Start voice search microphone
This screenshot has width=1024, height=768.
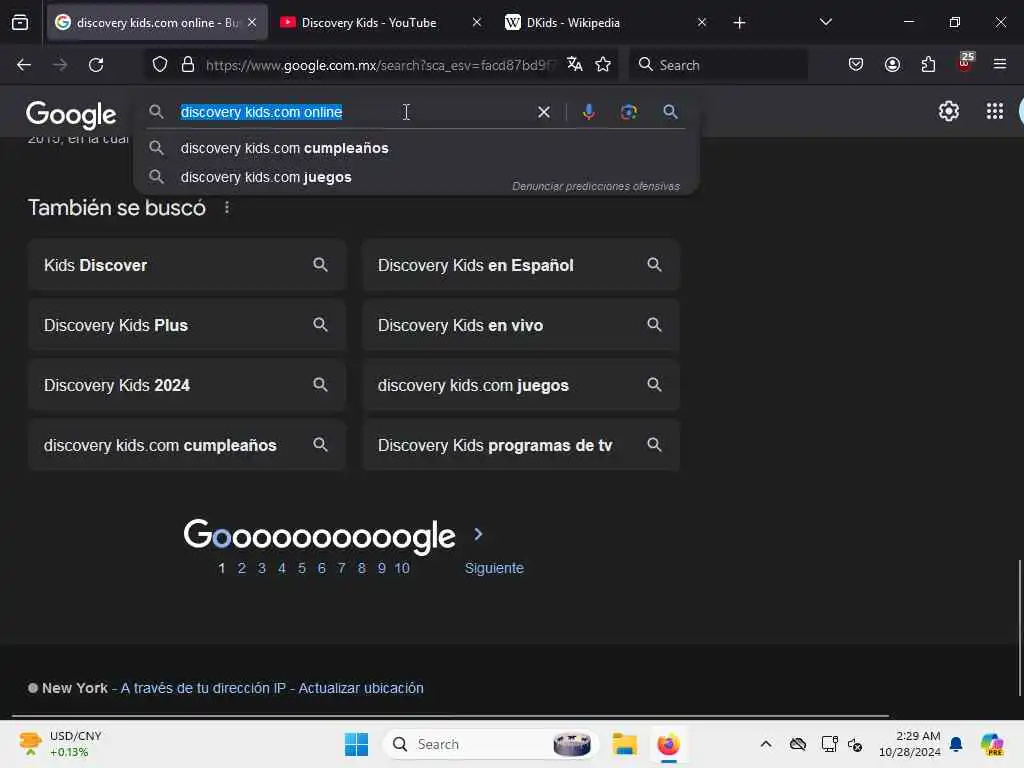588,112
